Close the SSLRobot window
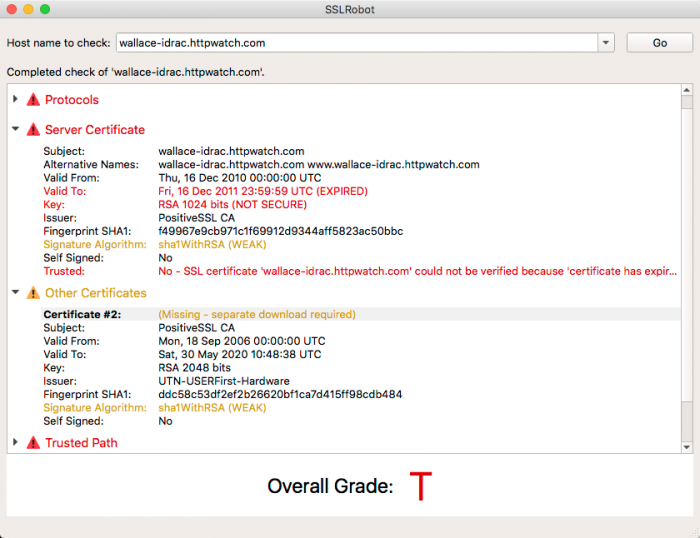The height and width of the screenshot is (538, 700). tap(12, 9)
